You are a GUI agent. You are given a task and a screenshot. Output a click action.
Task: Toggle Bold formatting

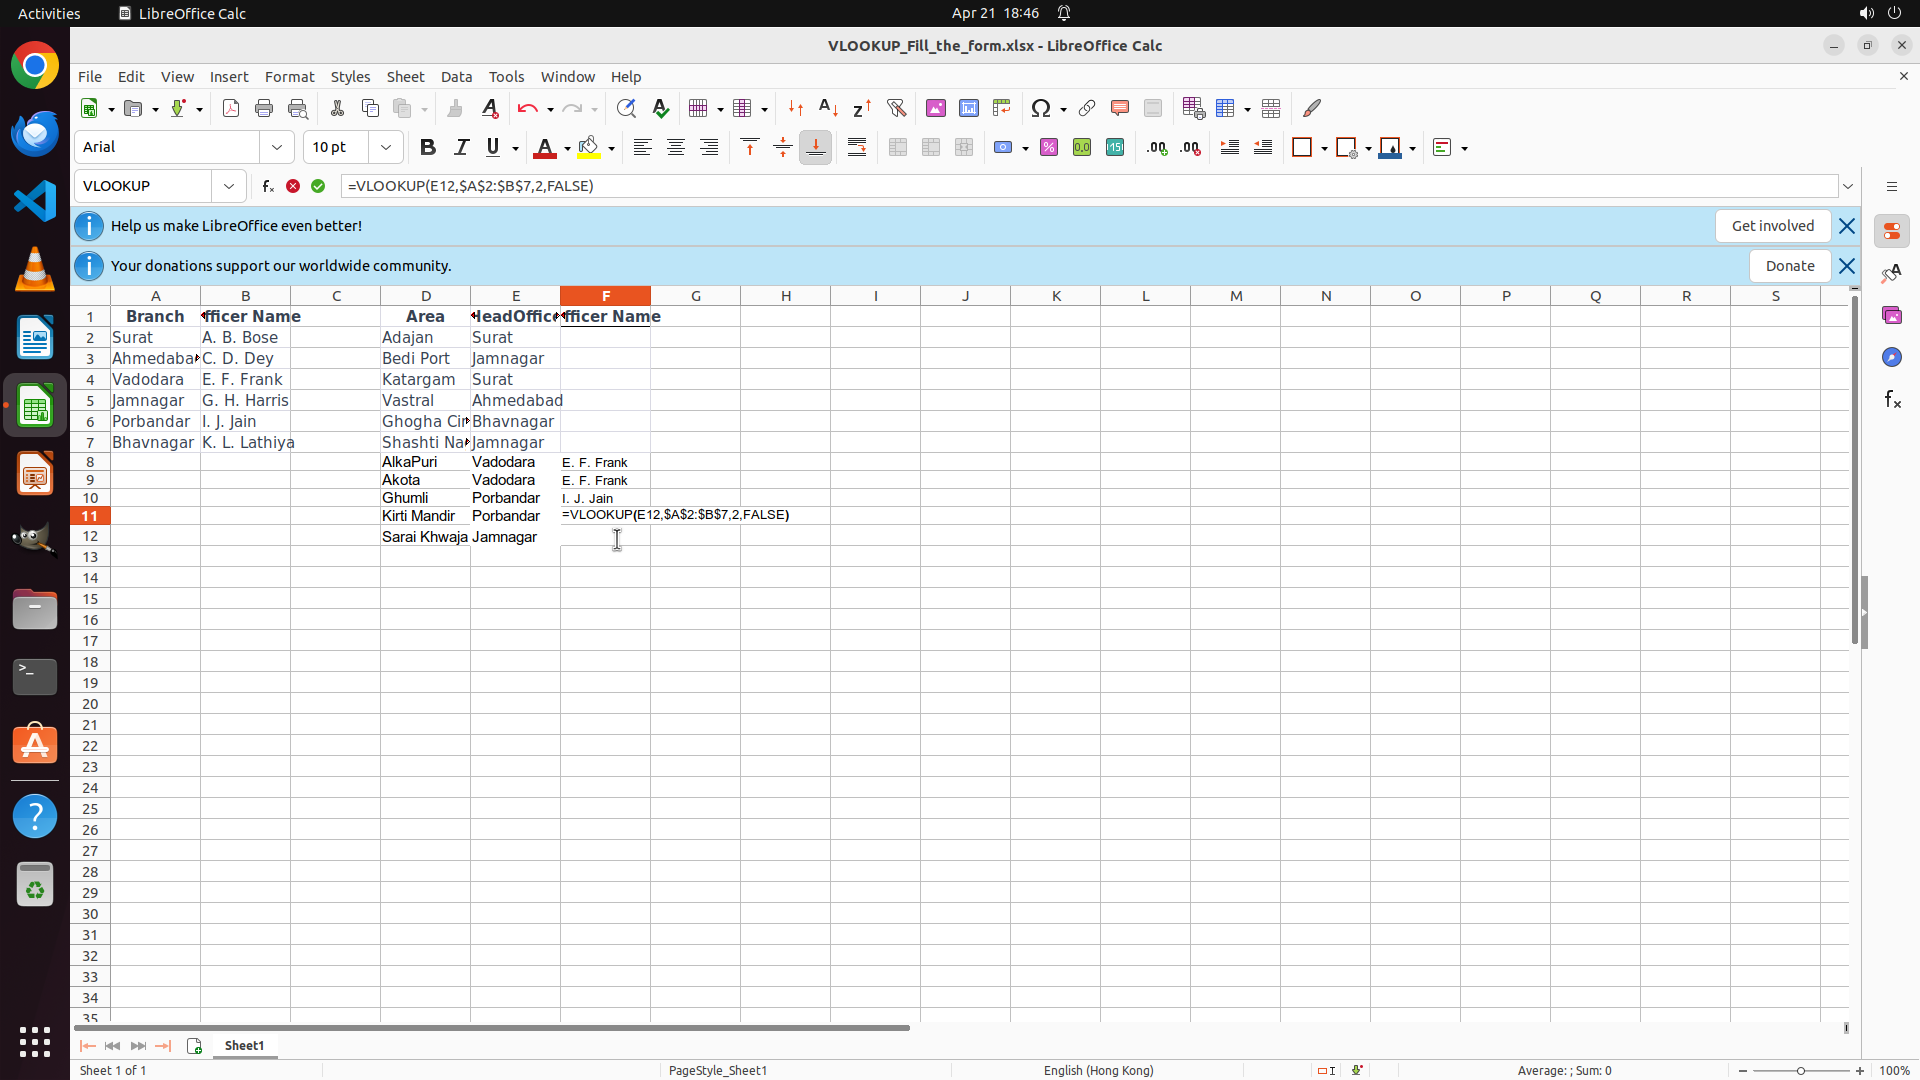click(428, 148)
